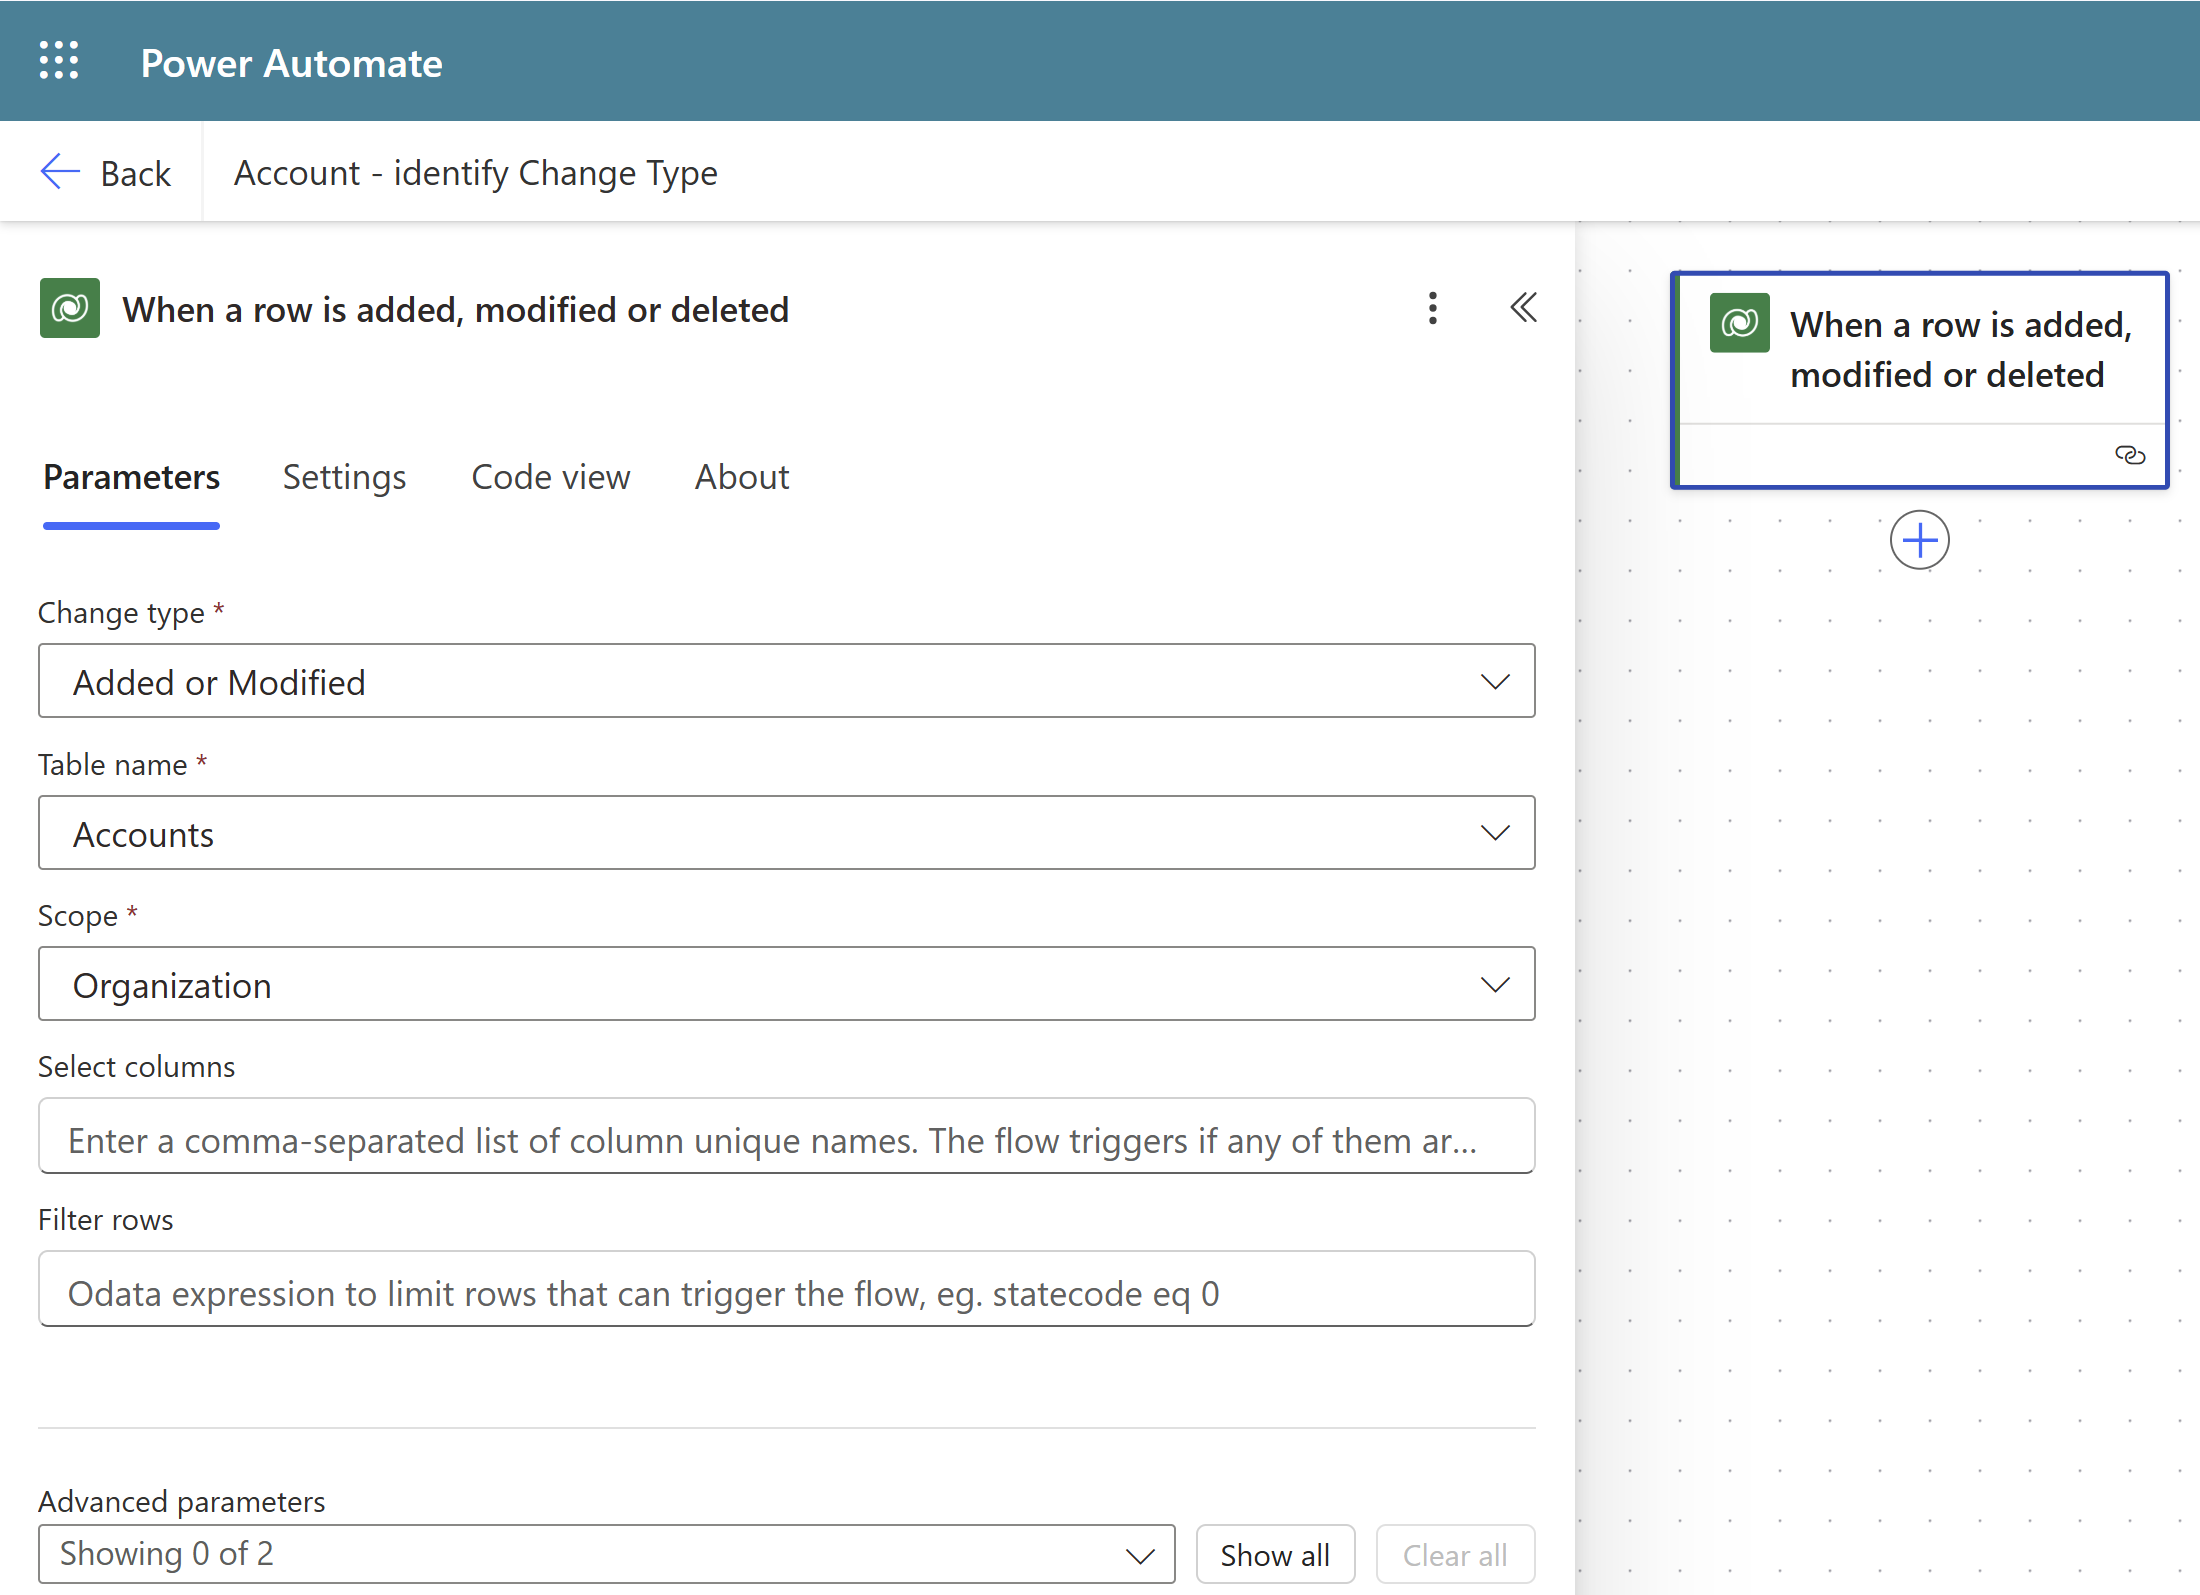Click the Power Automate header title
This screenshot has width=2200, height=1595.
[x=291, y=63]
